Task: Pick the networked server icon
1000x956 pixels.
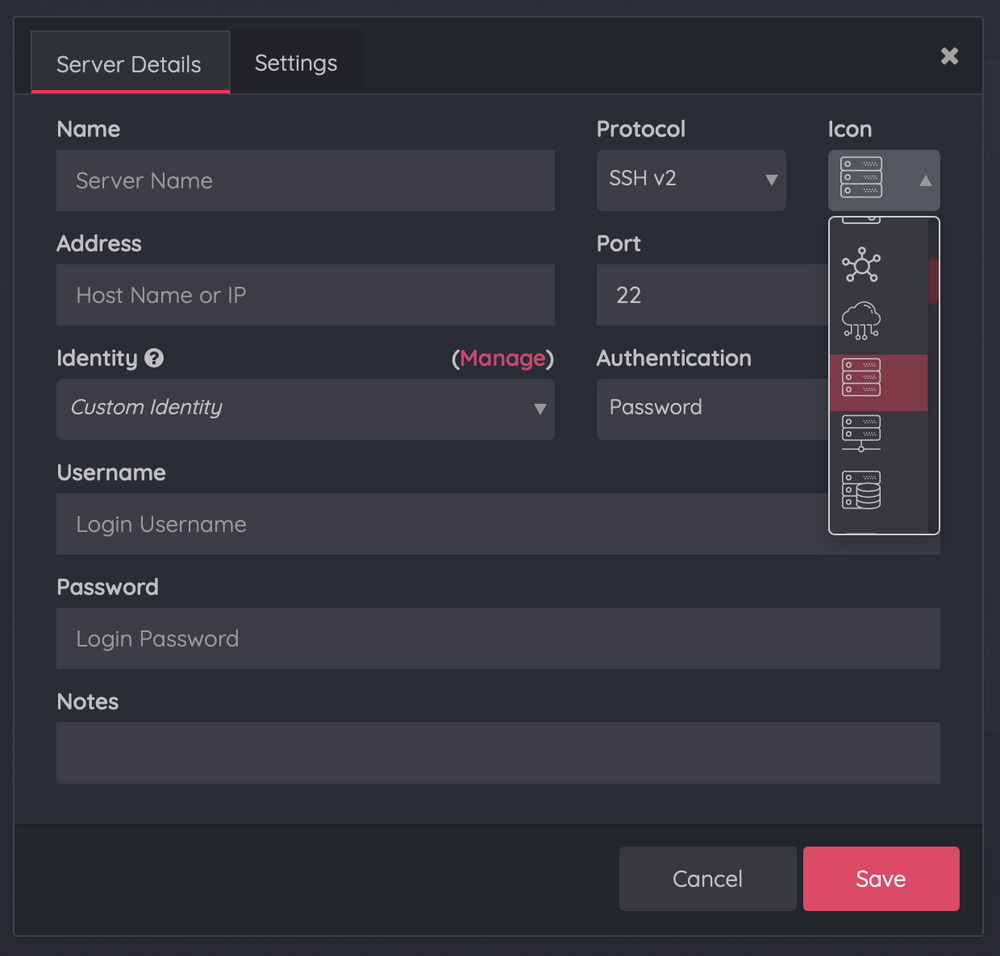Action: pyautogui.click(x=861, y=435)
